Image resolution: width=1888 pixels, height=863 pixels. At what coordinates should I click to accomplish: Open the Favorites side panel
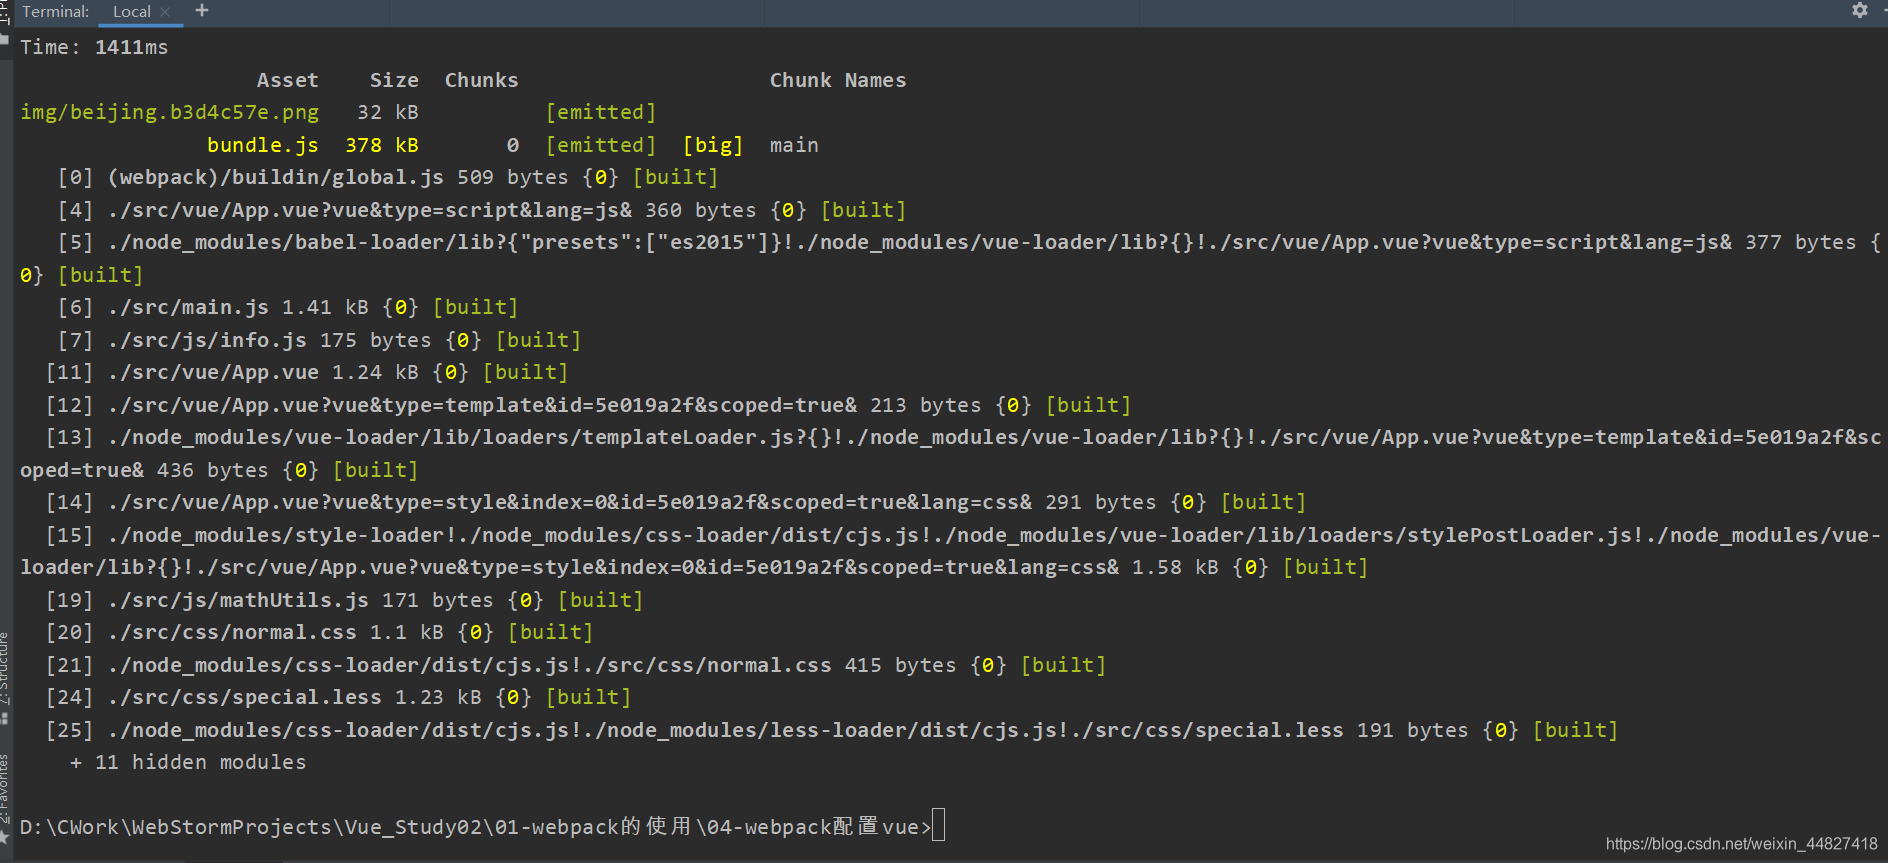click(x=5, y=790)
